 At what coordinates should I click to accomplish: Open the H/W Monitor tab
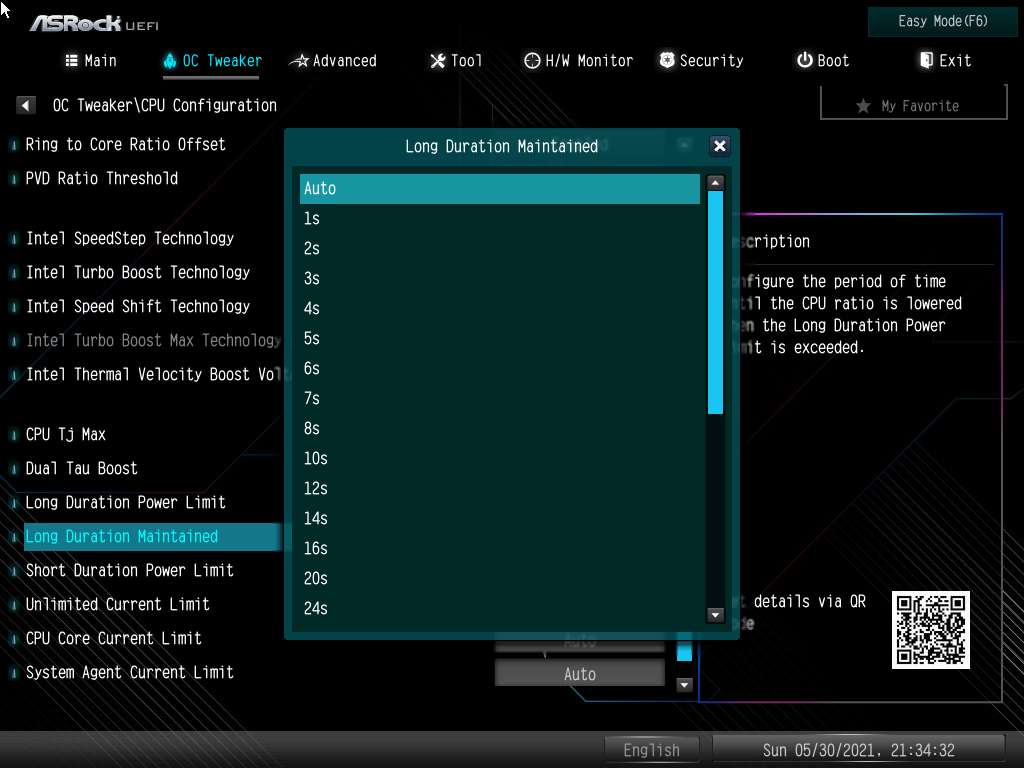tap(579, 61)
